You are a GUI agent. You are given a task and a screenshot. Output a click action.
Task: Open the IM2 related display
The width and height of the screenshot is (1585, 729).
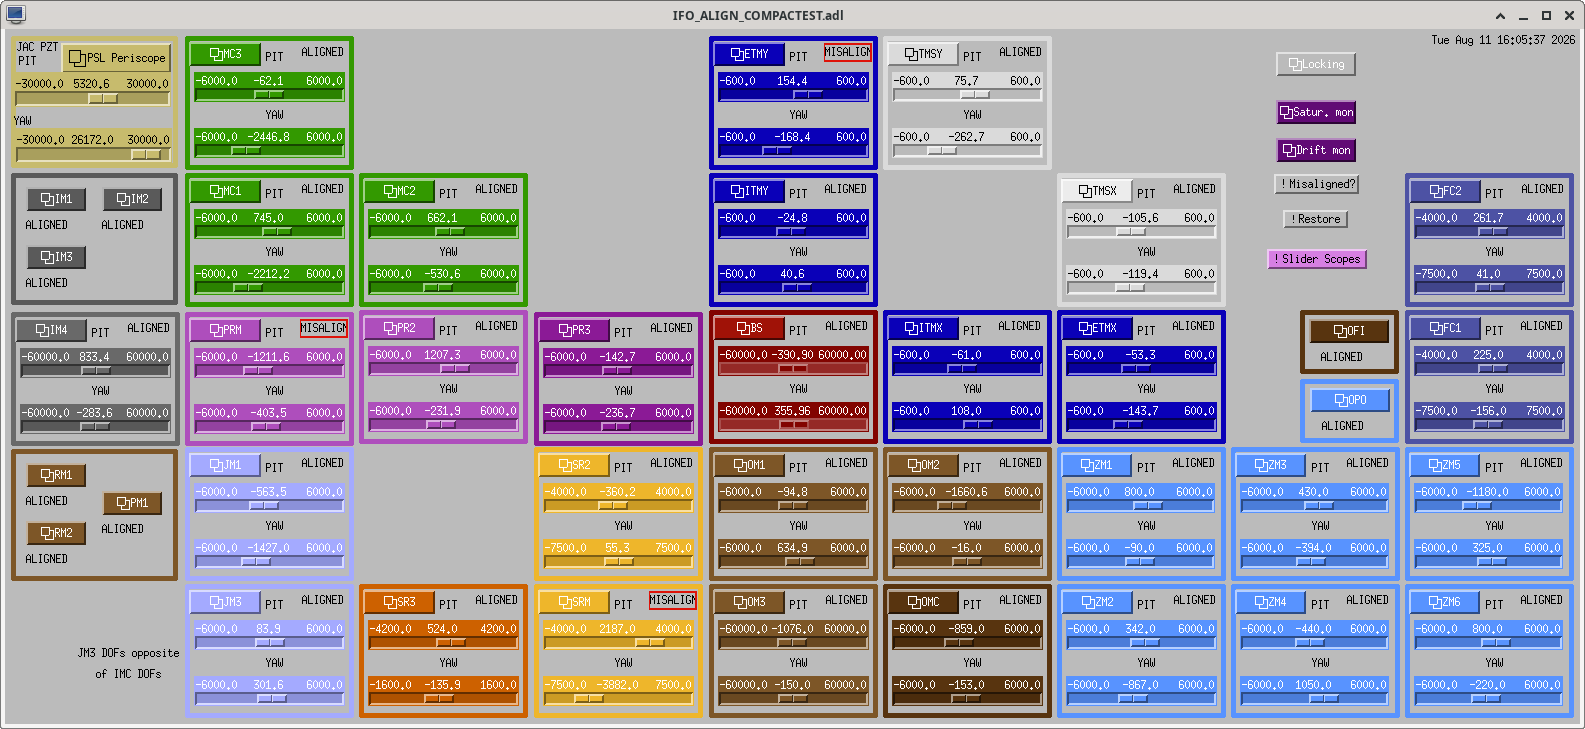[132, 199]
